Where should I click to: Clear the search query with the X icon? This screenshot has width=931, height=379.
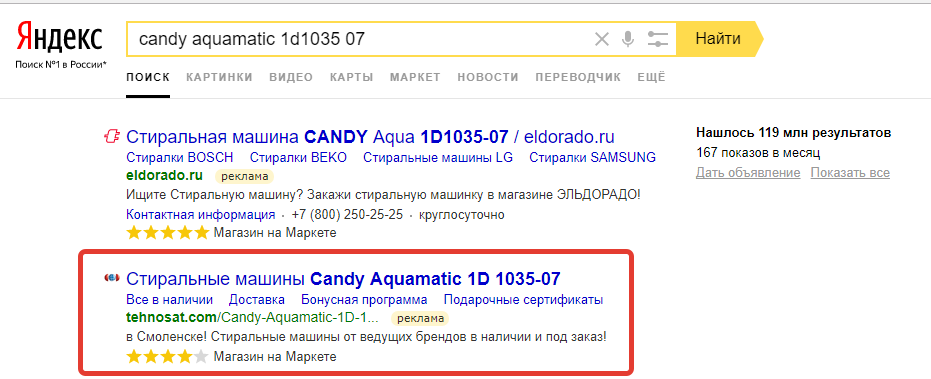tap(602, 40)
